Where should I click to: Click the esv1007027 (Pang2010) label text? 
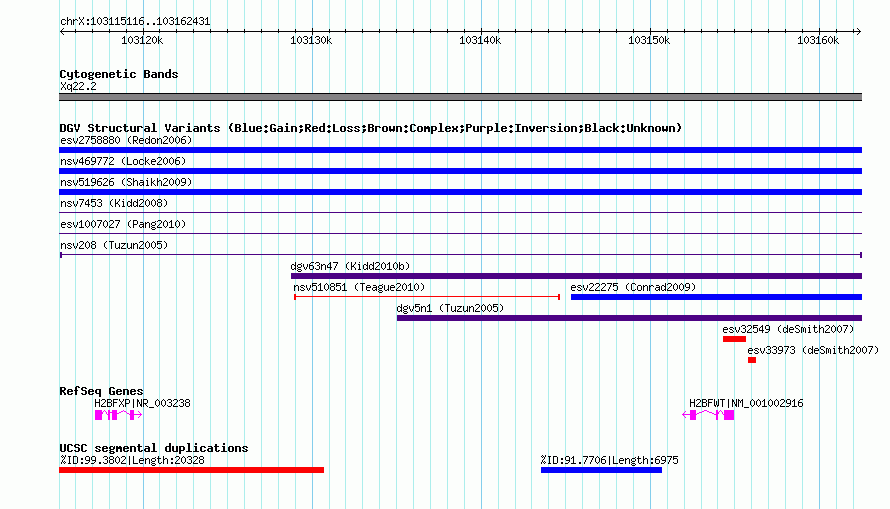(x=123, y=224)
